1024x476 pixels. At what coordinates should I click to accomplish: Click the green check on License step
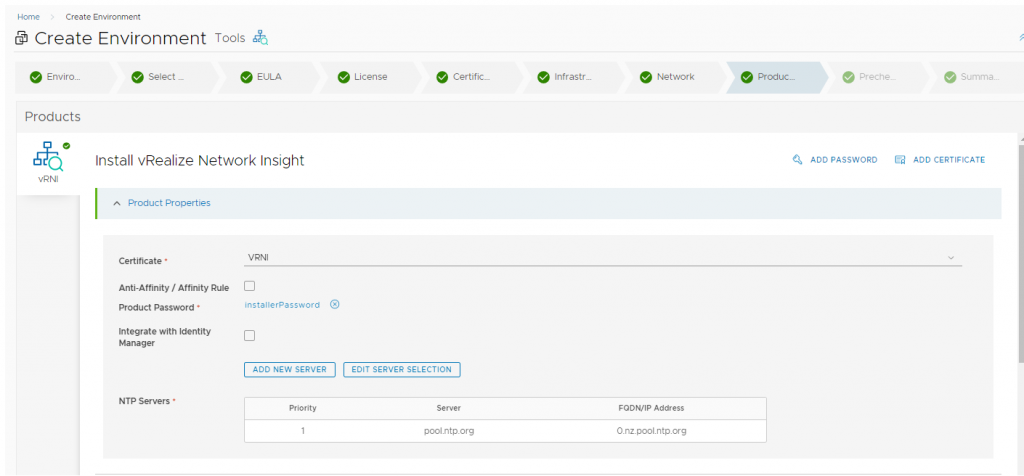click(344, 77)
